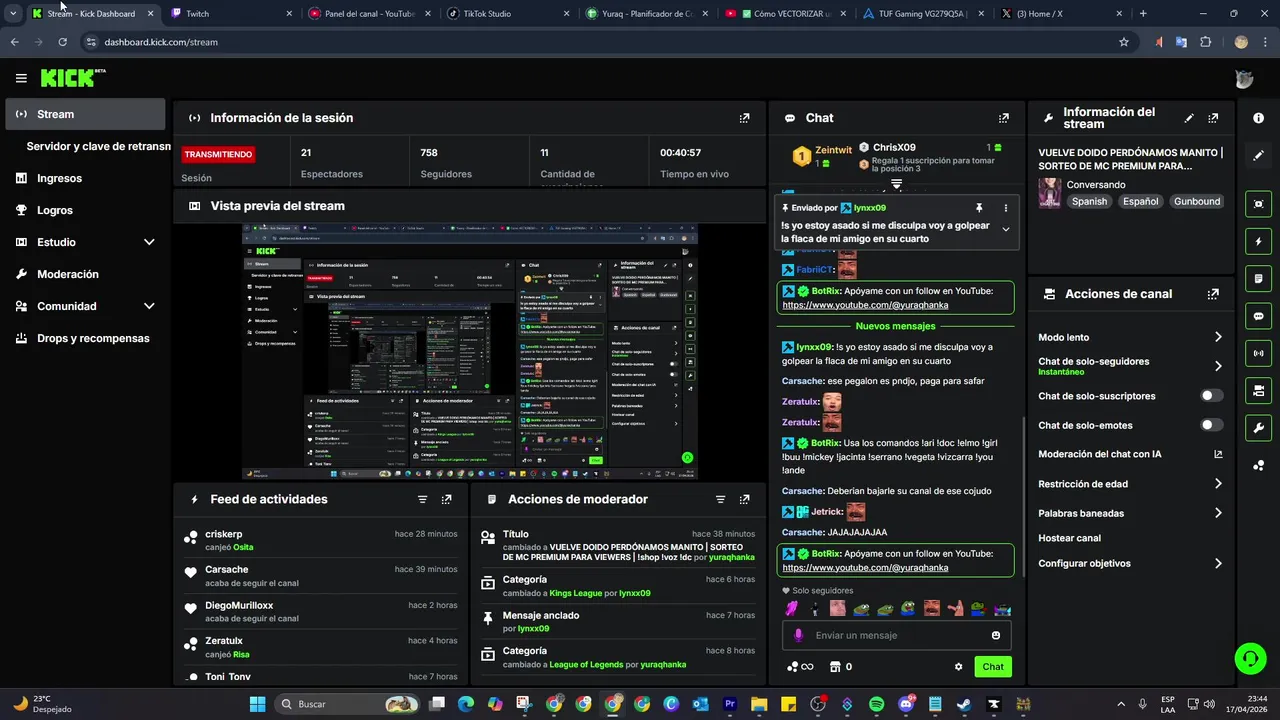Toggle the document widget in the right sidebar
The height and width of the screenshot is (720, 1280).
point(1258,278)
